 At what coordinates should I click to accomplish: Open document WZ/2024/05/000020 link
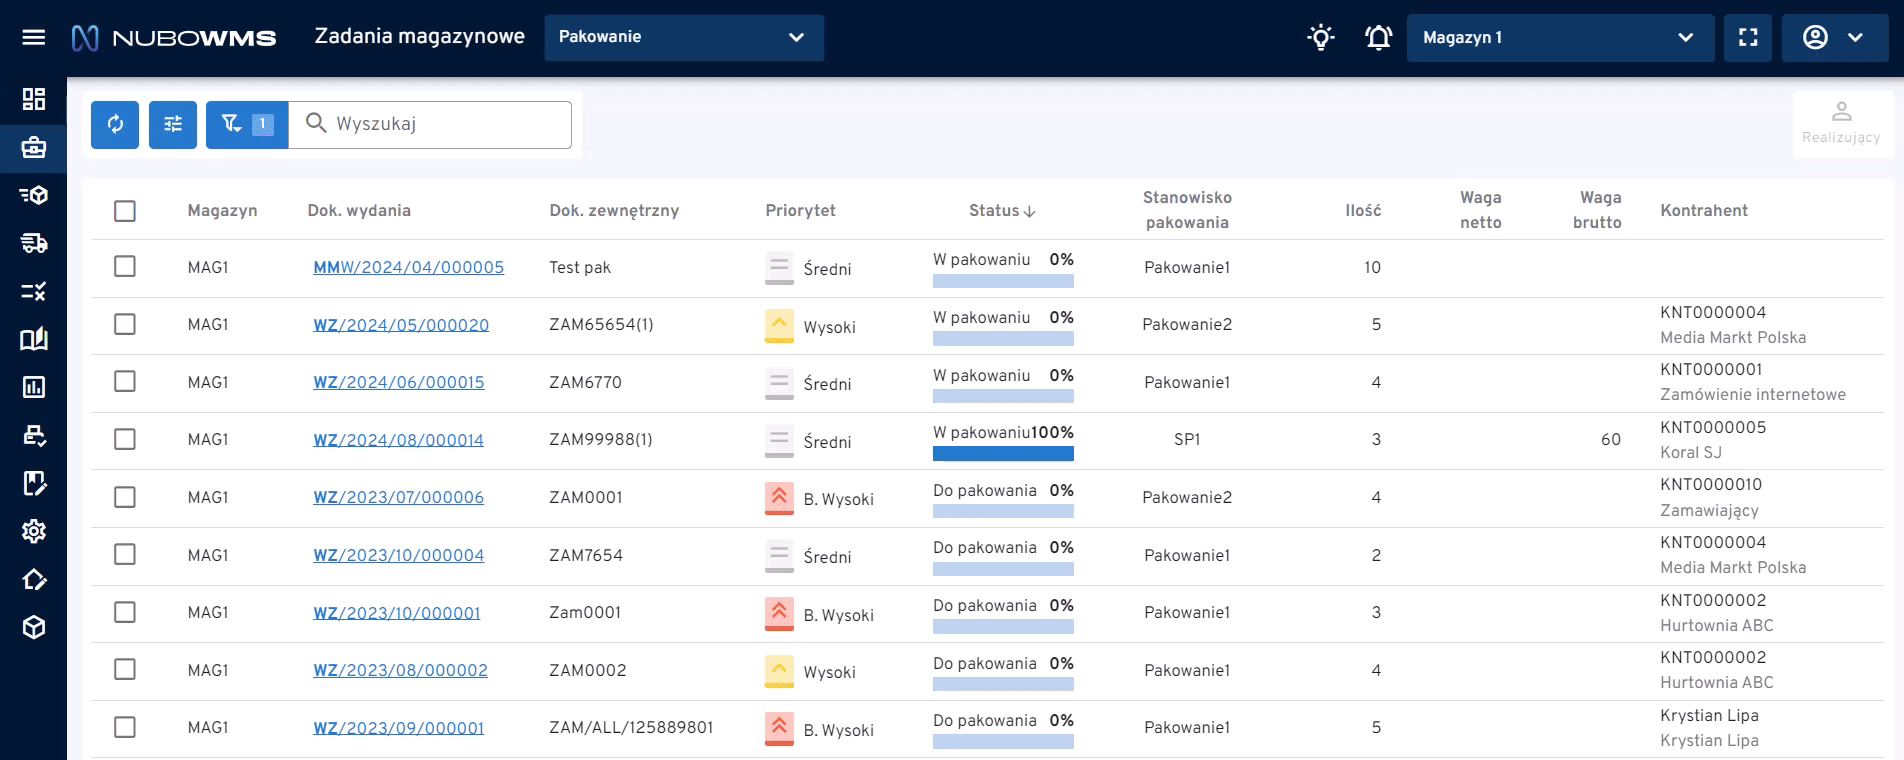pyautogui.click(x=401, y=325)
